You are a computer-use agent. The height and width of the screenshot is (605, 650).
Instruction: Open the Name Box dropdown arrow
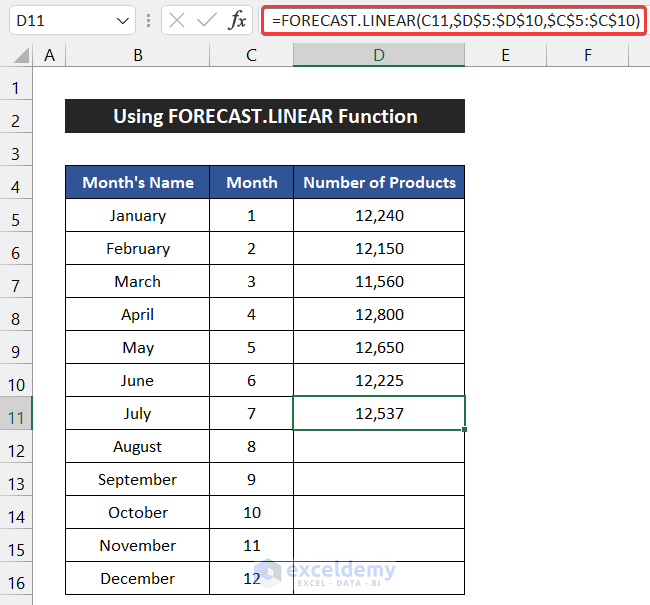click(x=123, y=20)
